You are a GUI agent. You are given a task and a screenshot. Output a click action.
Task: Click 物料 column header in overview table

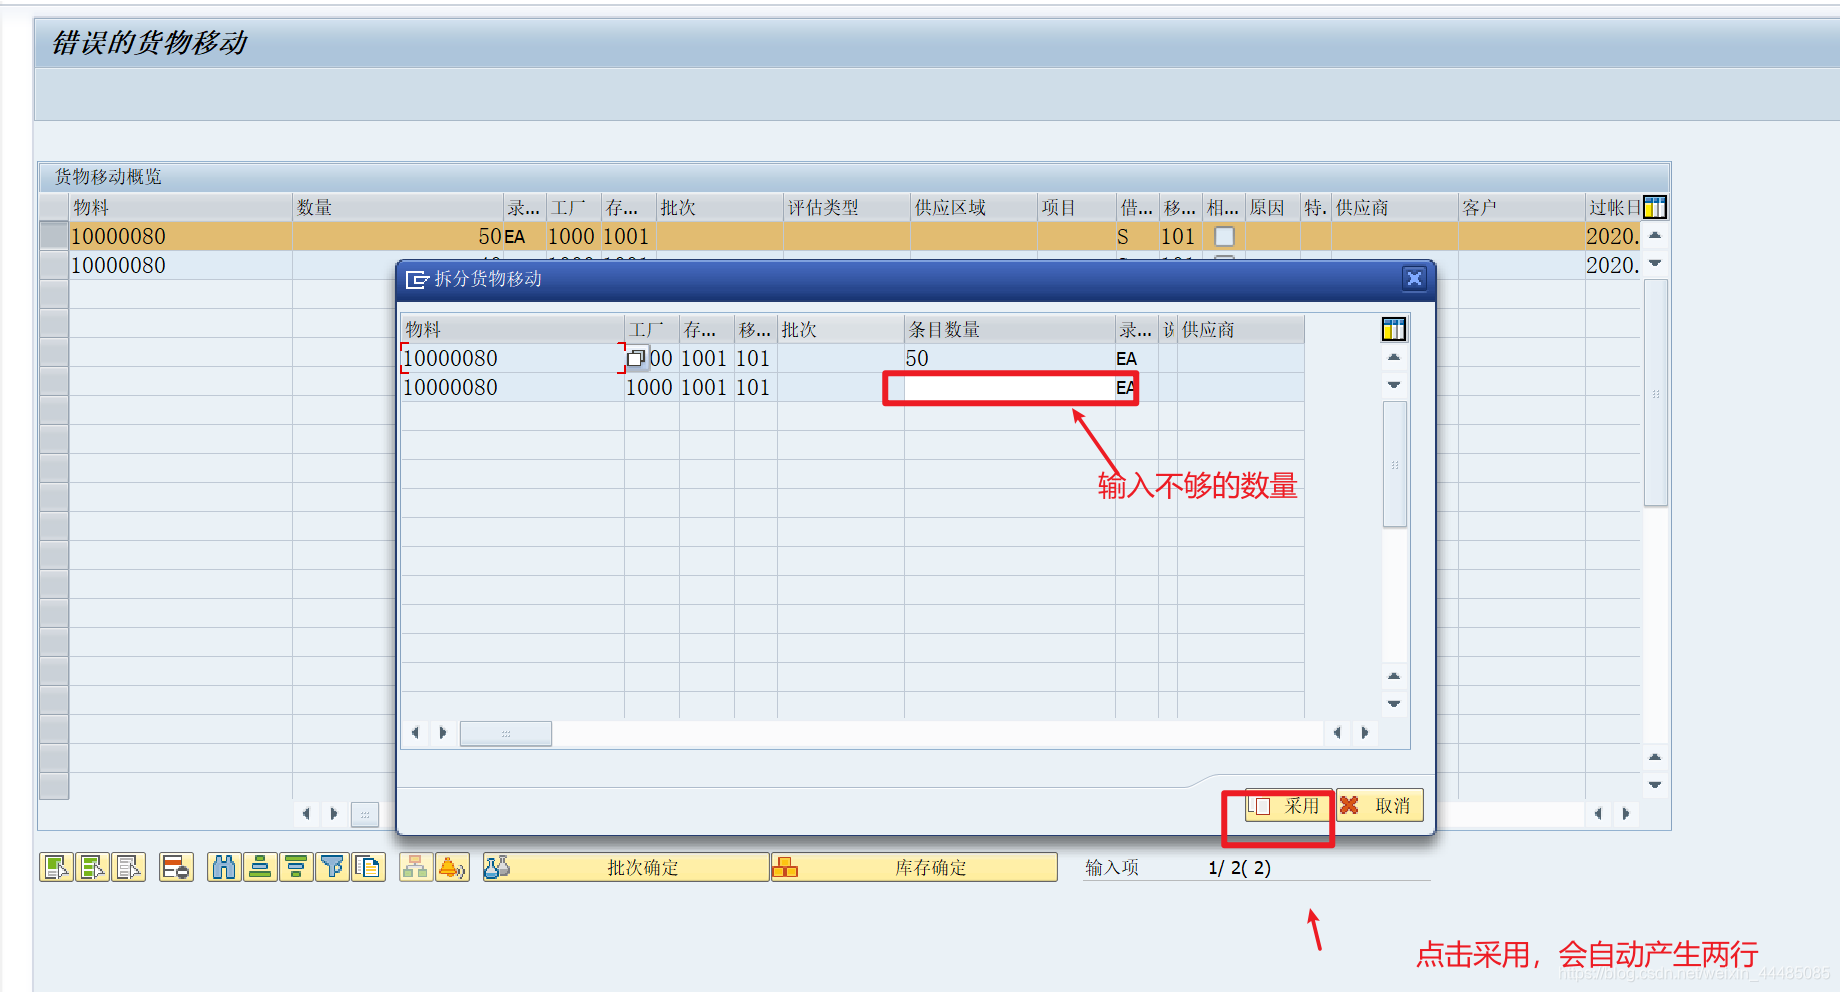point(181,207)
